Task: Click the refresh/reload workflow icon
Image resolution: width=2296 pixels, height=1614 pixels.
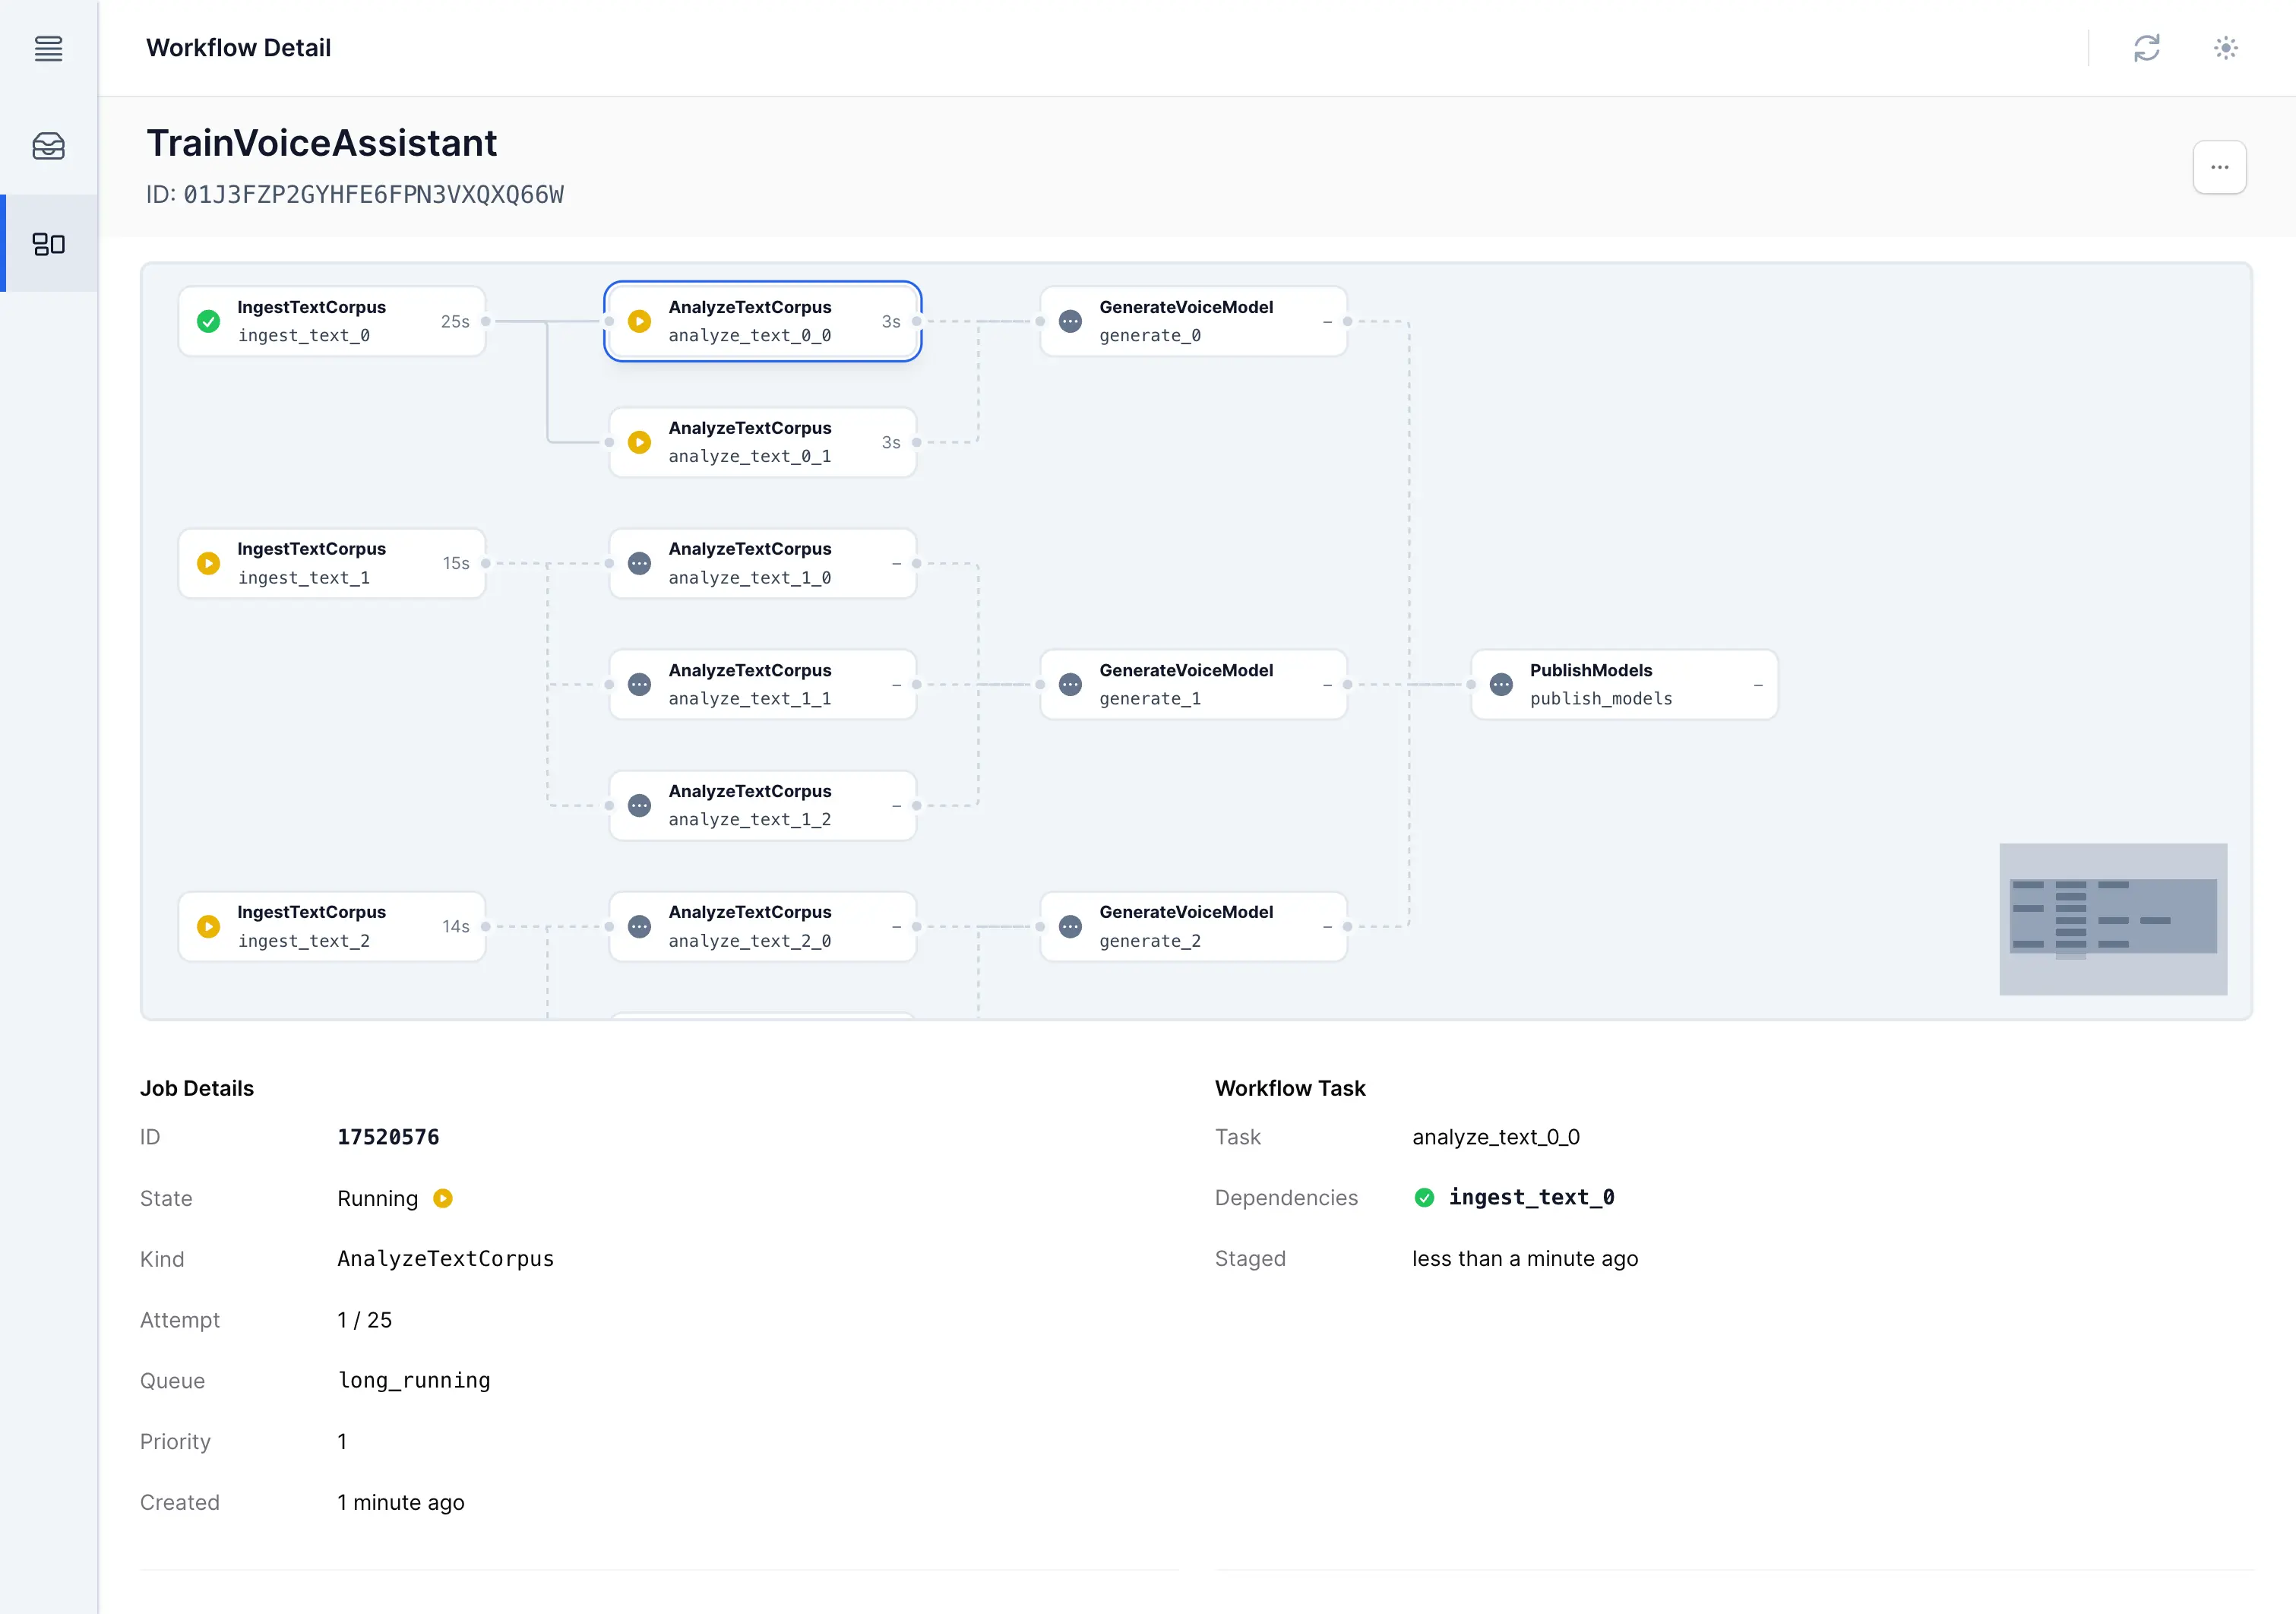Action: click(2146, 47)
